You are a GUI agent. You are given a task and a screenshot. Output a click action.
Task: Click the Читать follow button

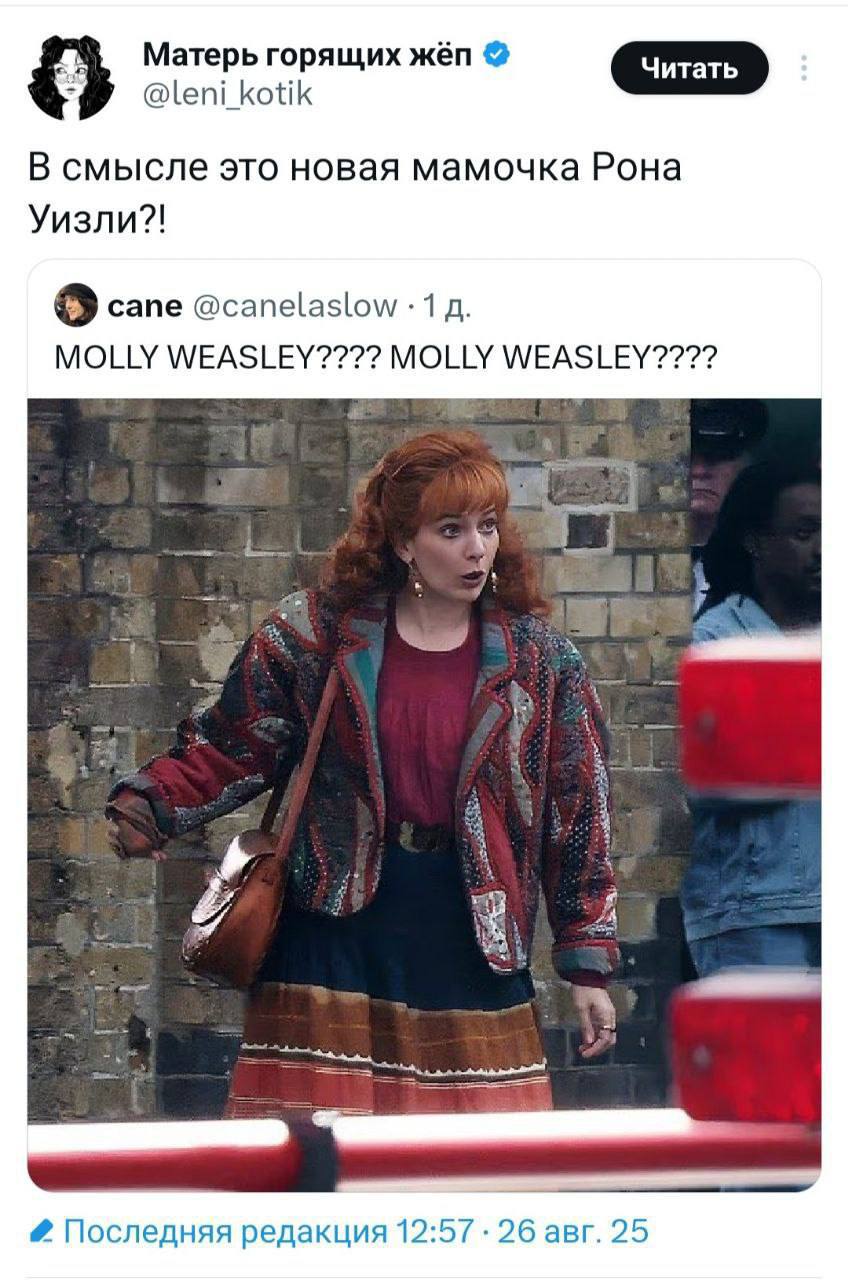point(690,68)
